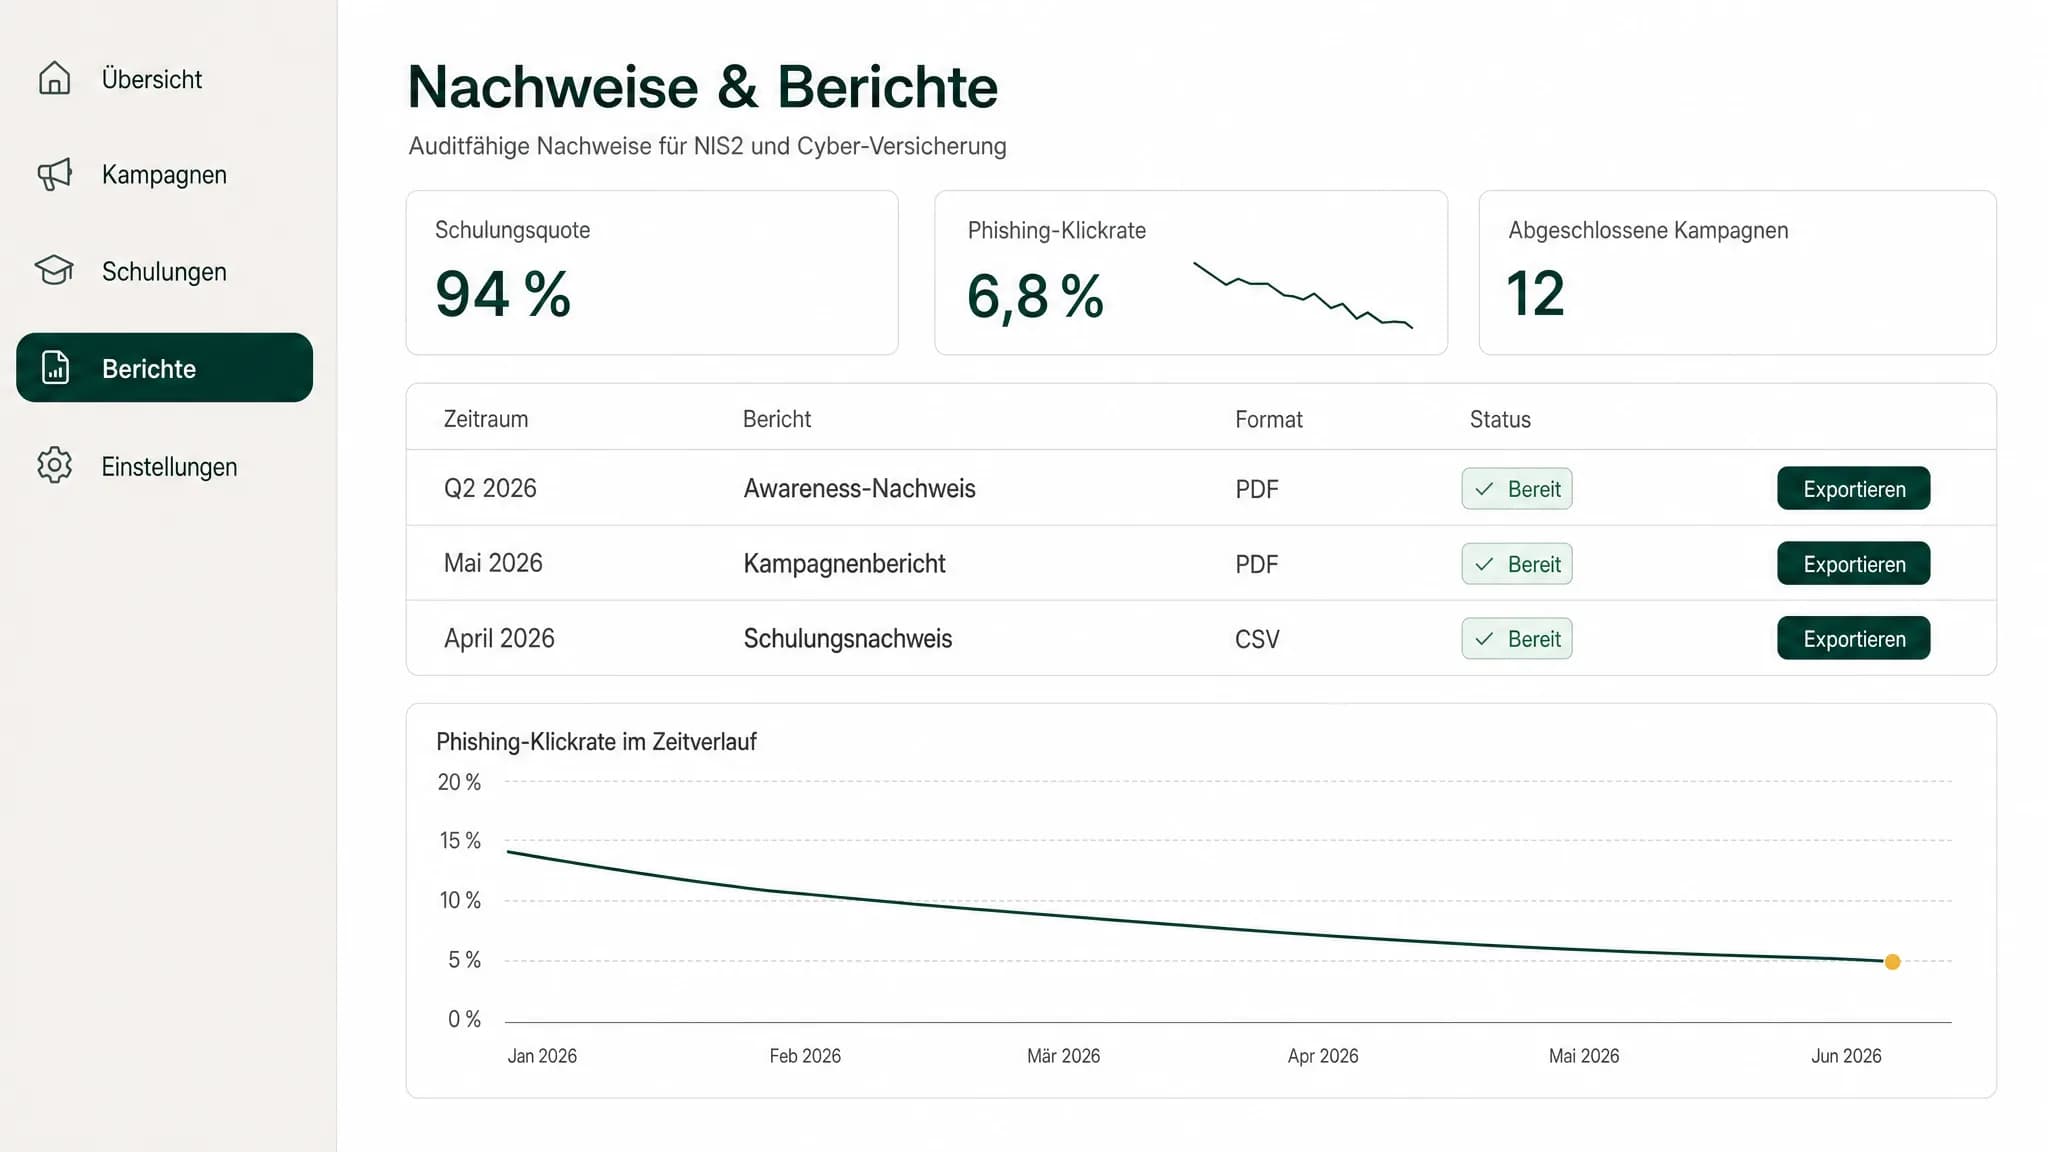Click the Bereit status for Awareness-Nachweis

1516,489
